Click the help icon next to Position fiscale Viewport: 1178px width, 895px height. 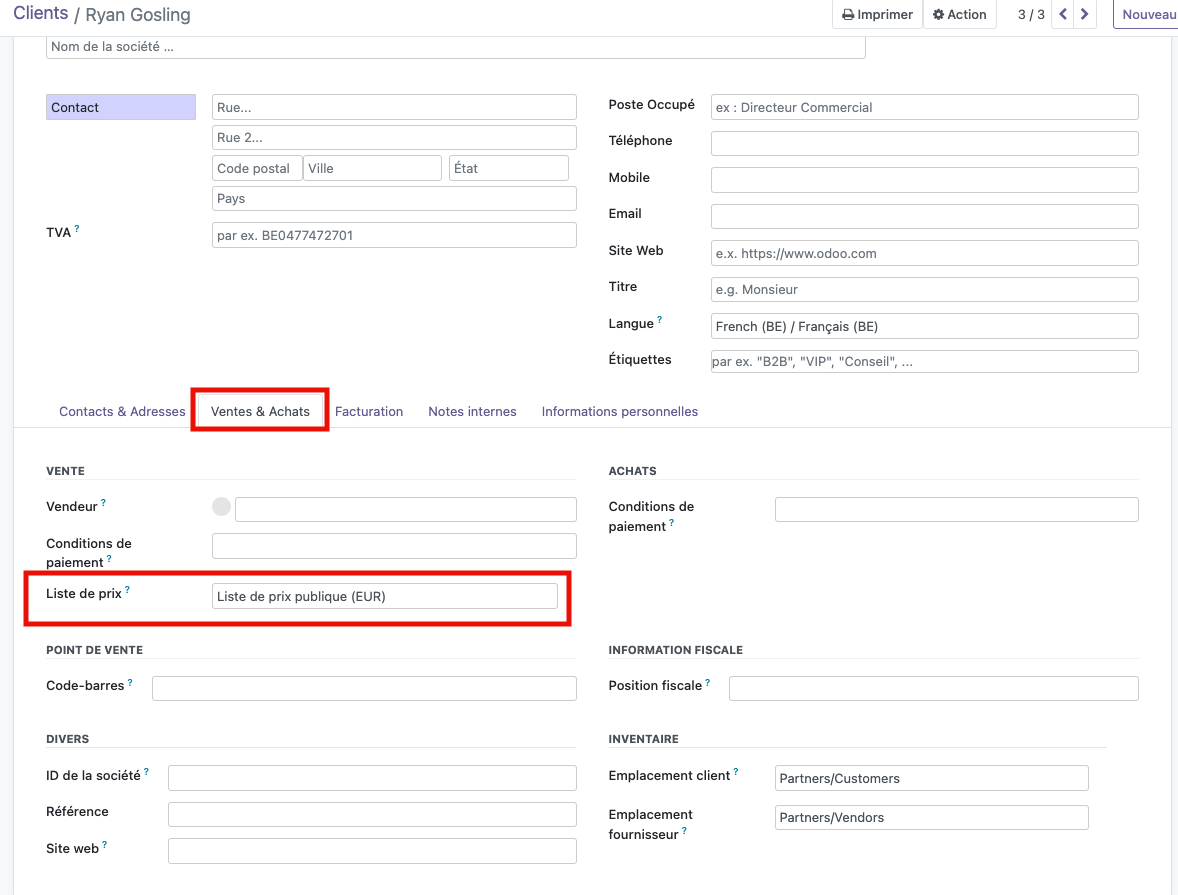pos(708,682)
